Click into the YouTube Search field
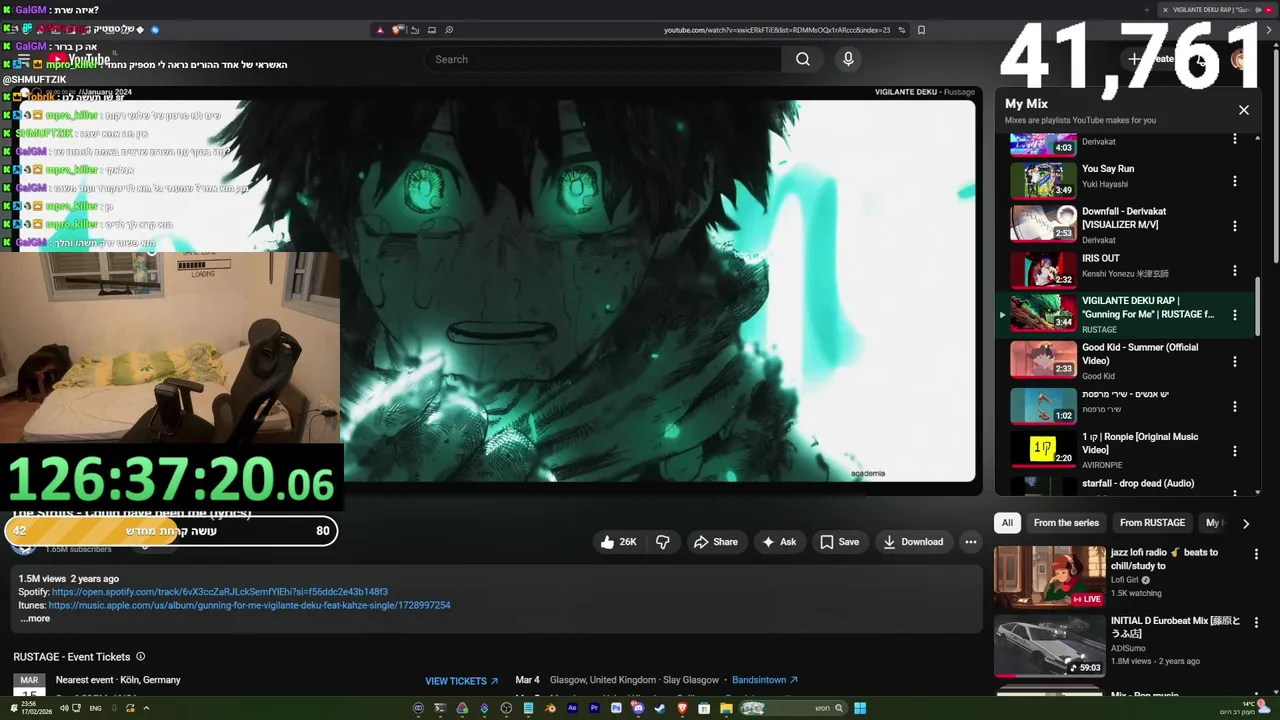The image size is (1280, 720). pyautogui.click(x=604, y=59)
